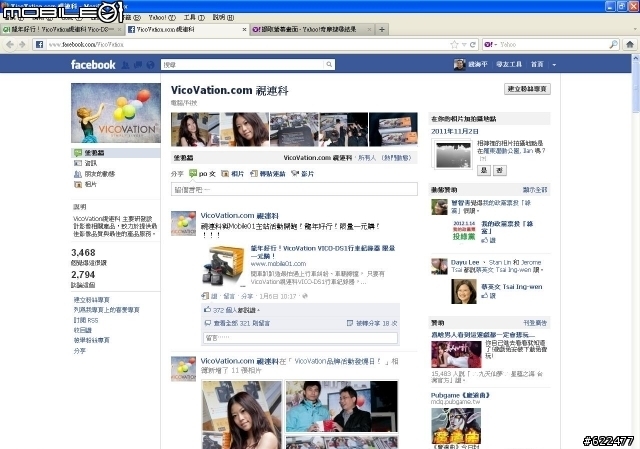This screenshot has width=640, height=449.
Task: Click the create page button at top right
Action: click(x=527, y=89)
